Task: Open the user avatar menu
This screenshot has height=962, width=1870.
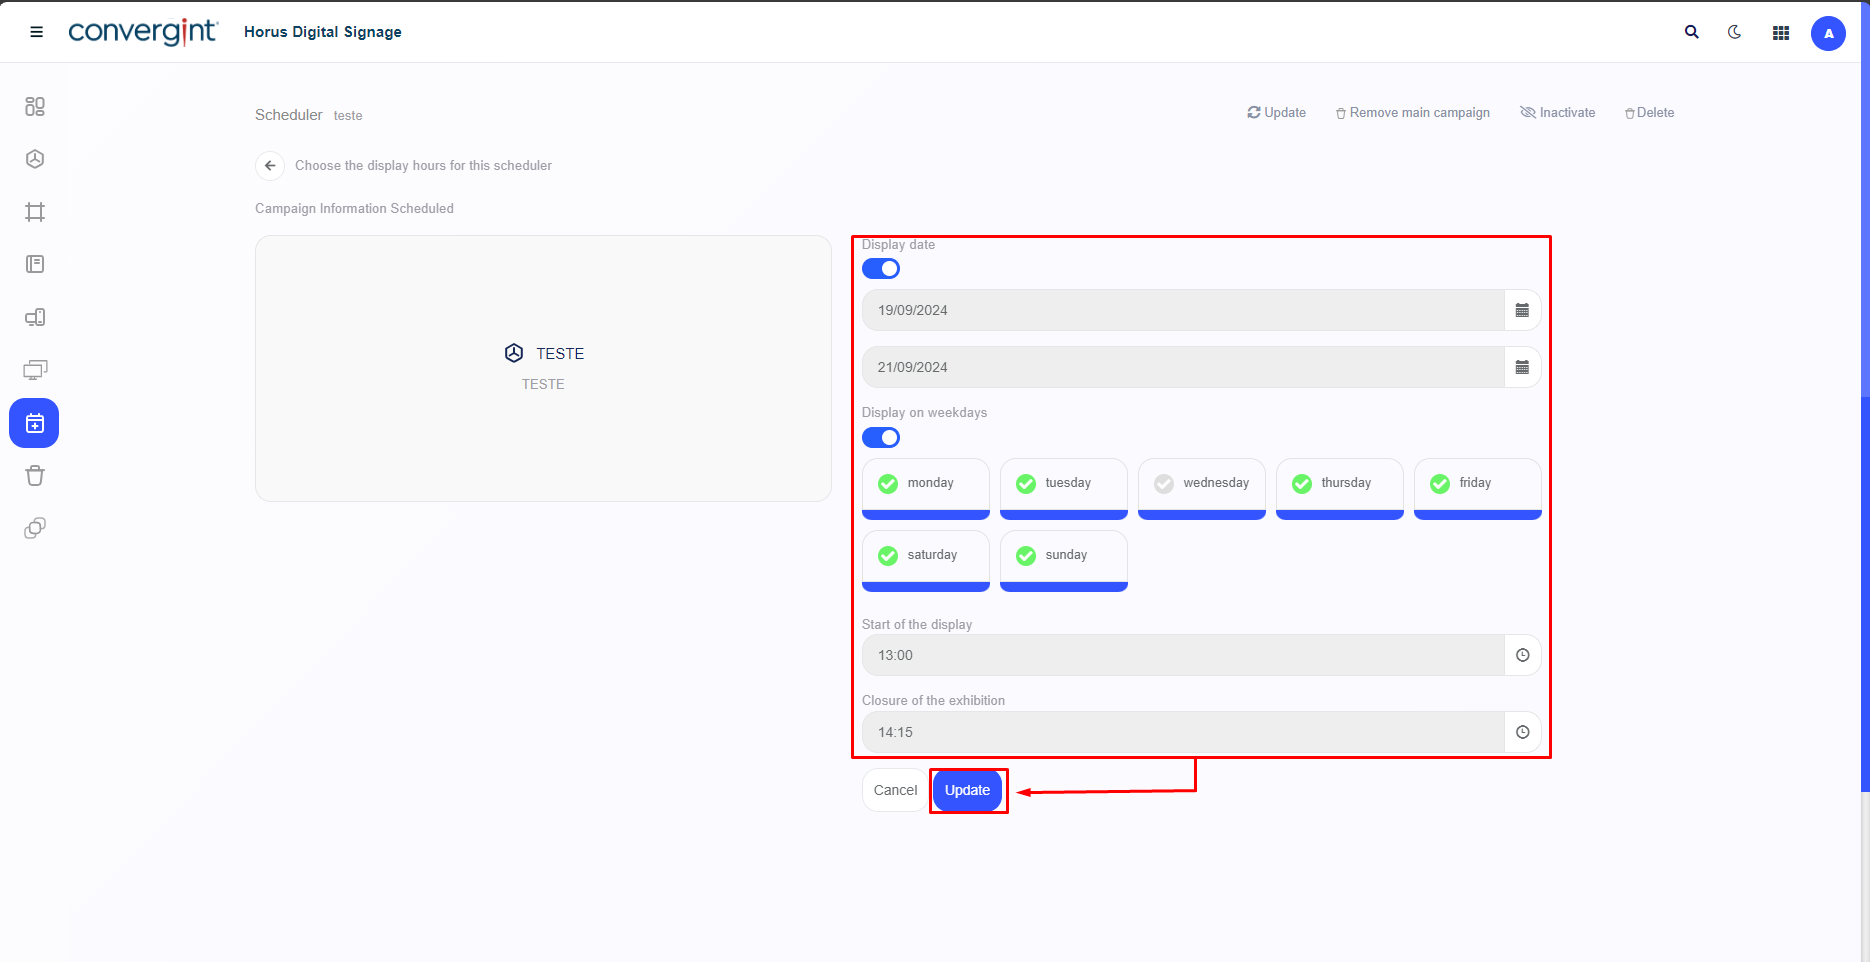Action: point(1827,33)
